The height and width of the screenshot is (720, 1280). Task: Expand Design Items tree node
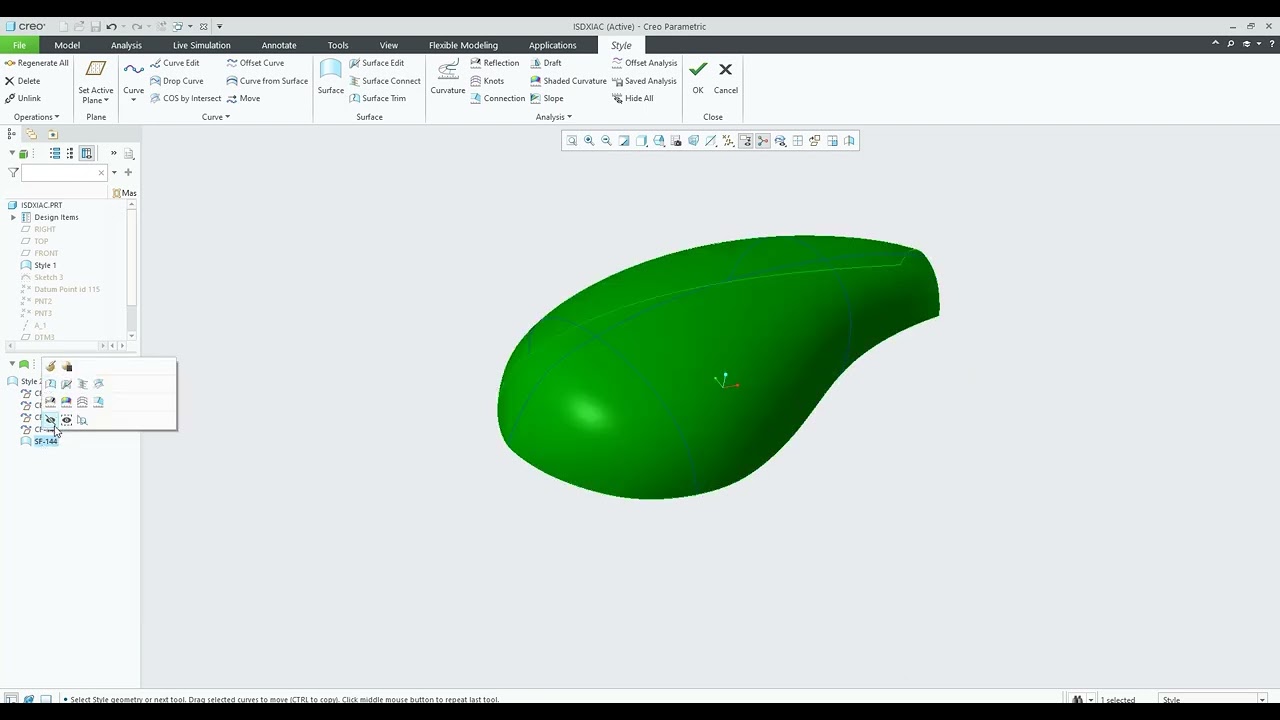point(13,217)
